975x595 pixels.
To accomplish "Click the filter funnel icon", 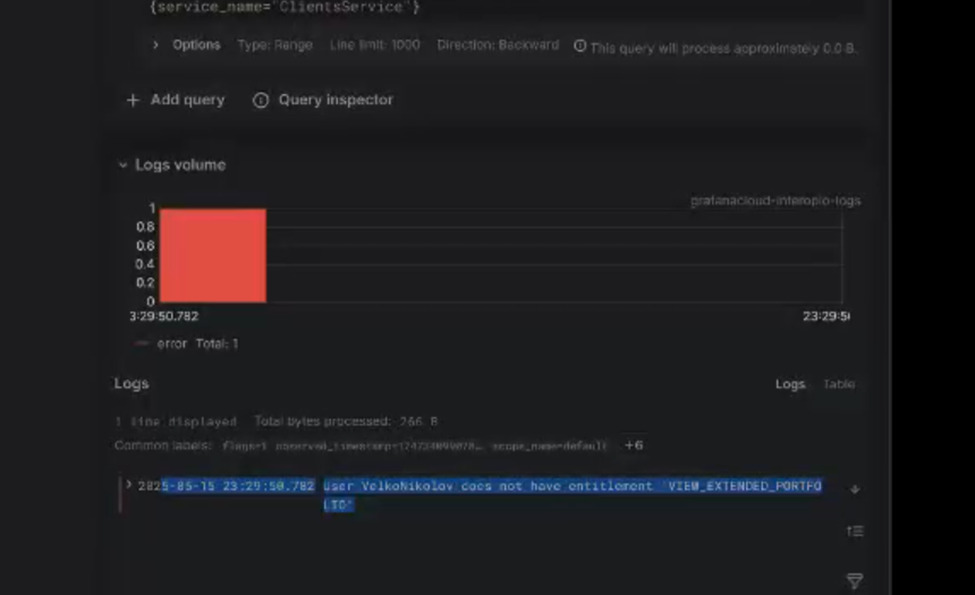I will click(855, 581).
